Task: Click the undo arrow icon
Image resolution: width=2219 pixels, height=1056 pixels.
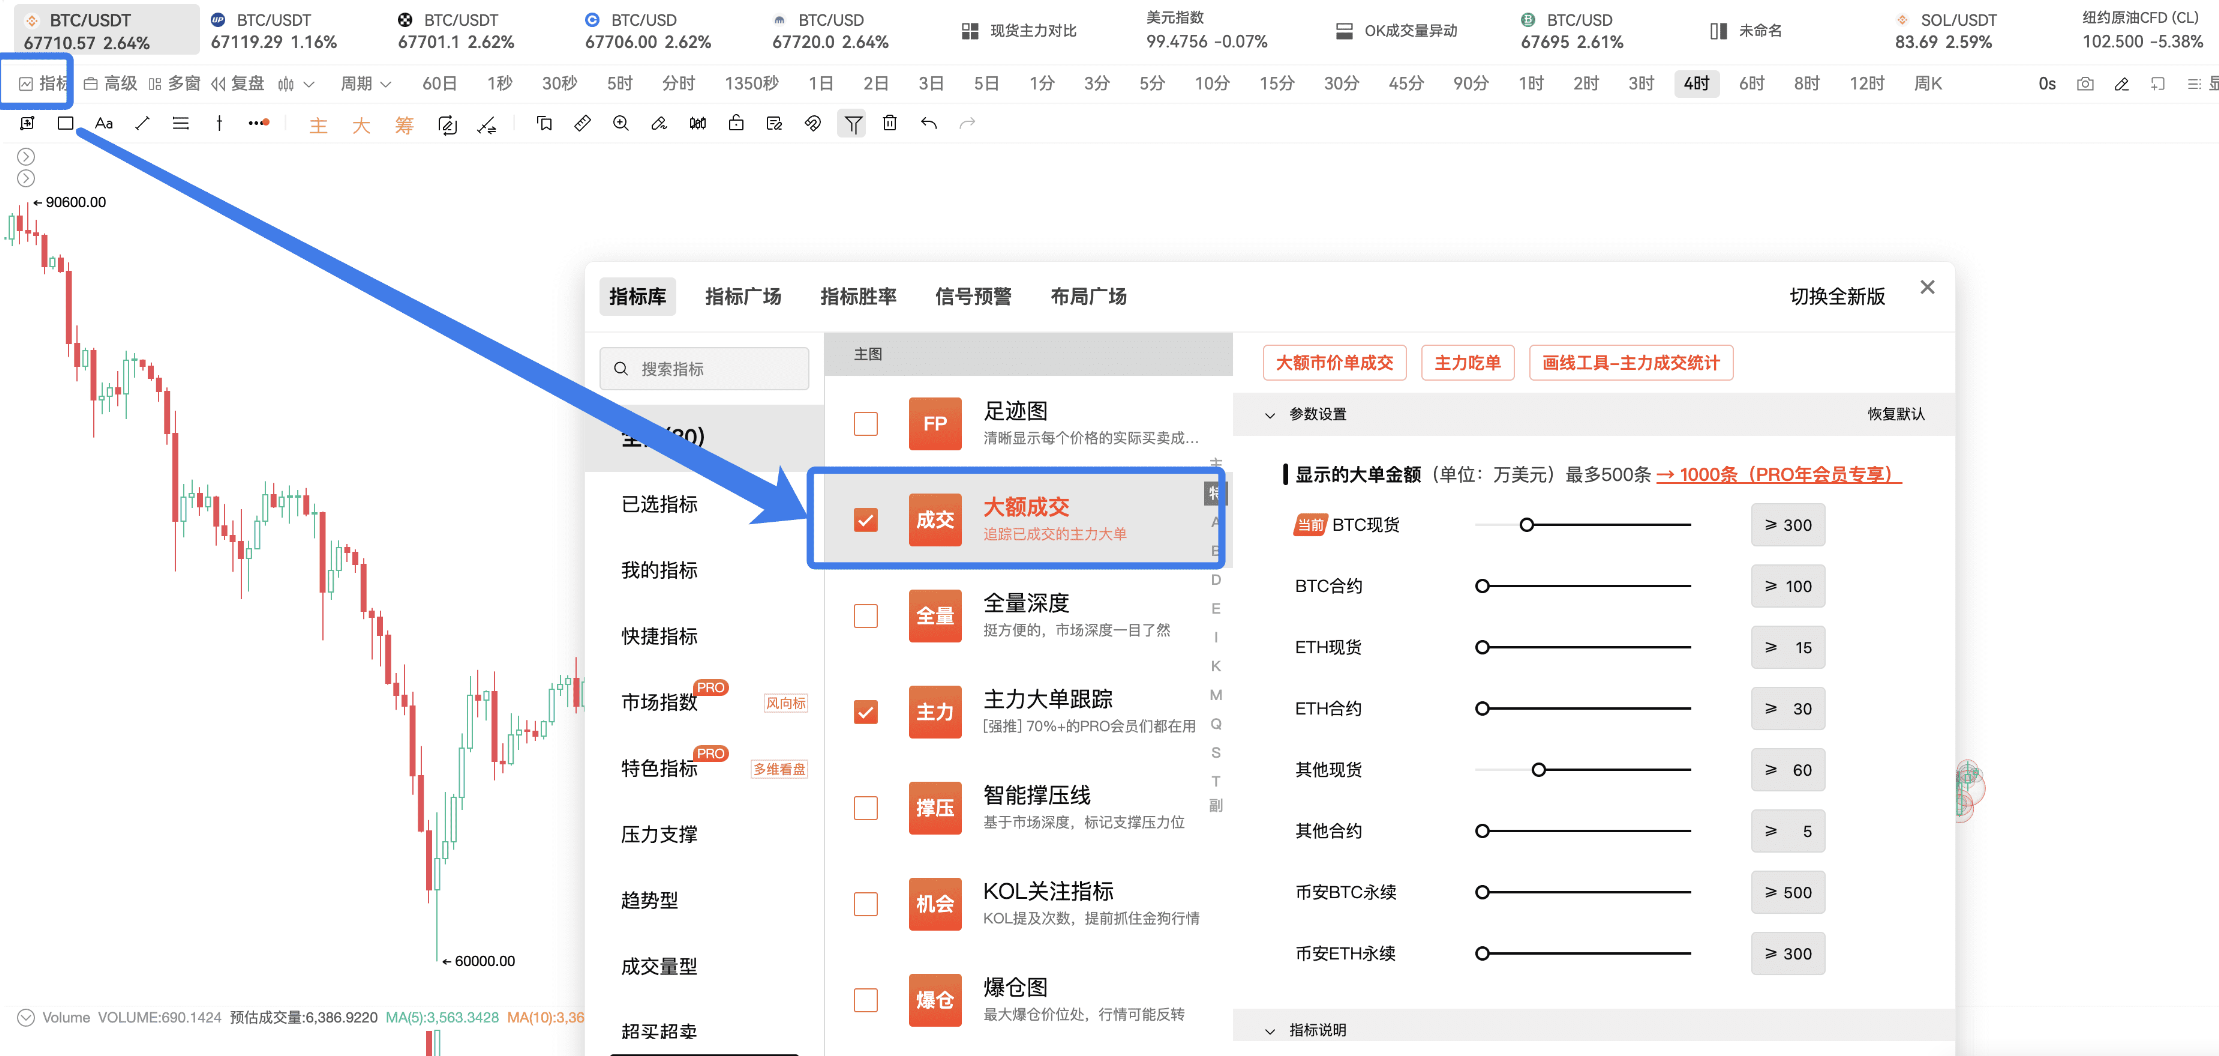Action: click(x=929, y=123)
